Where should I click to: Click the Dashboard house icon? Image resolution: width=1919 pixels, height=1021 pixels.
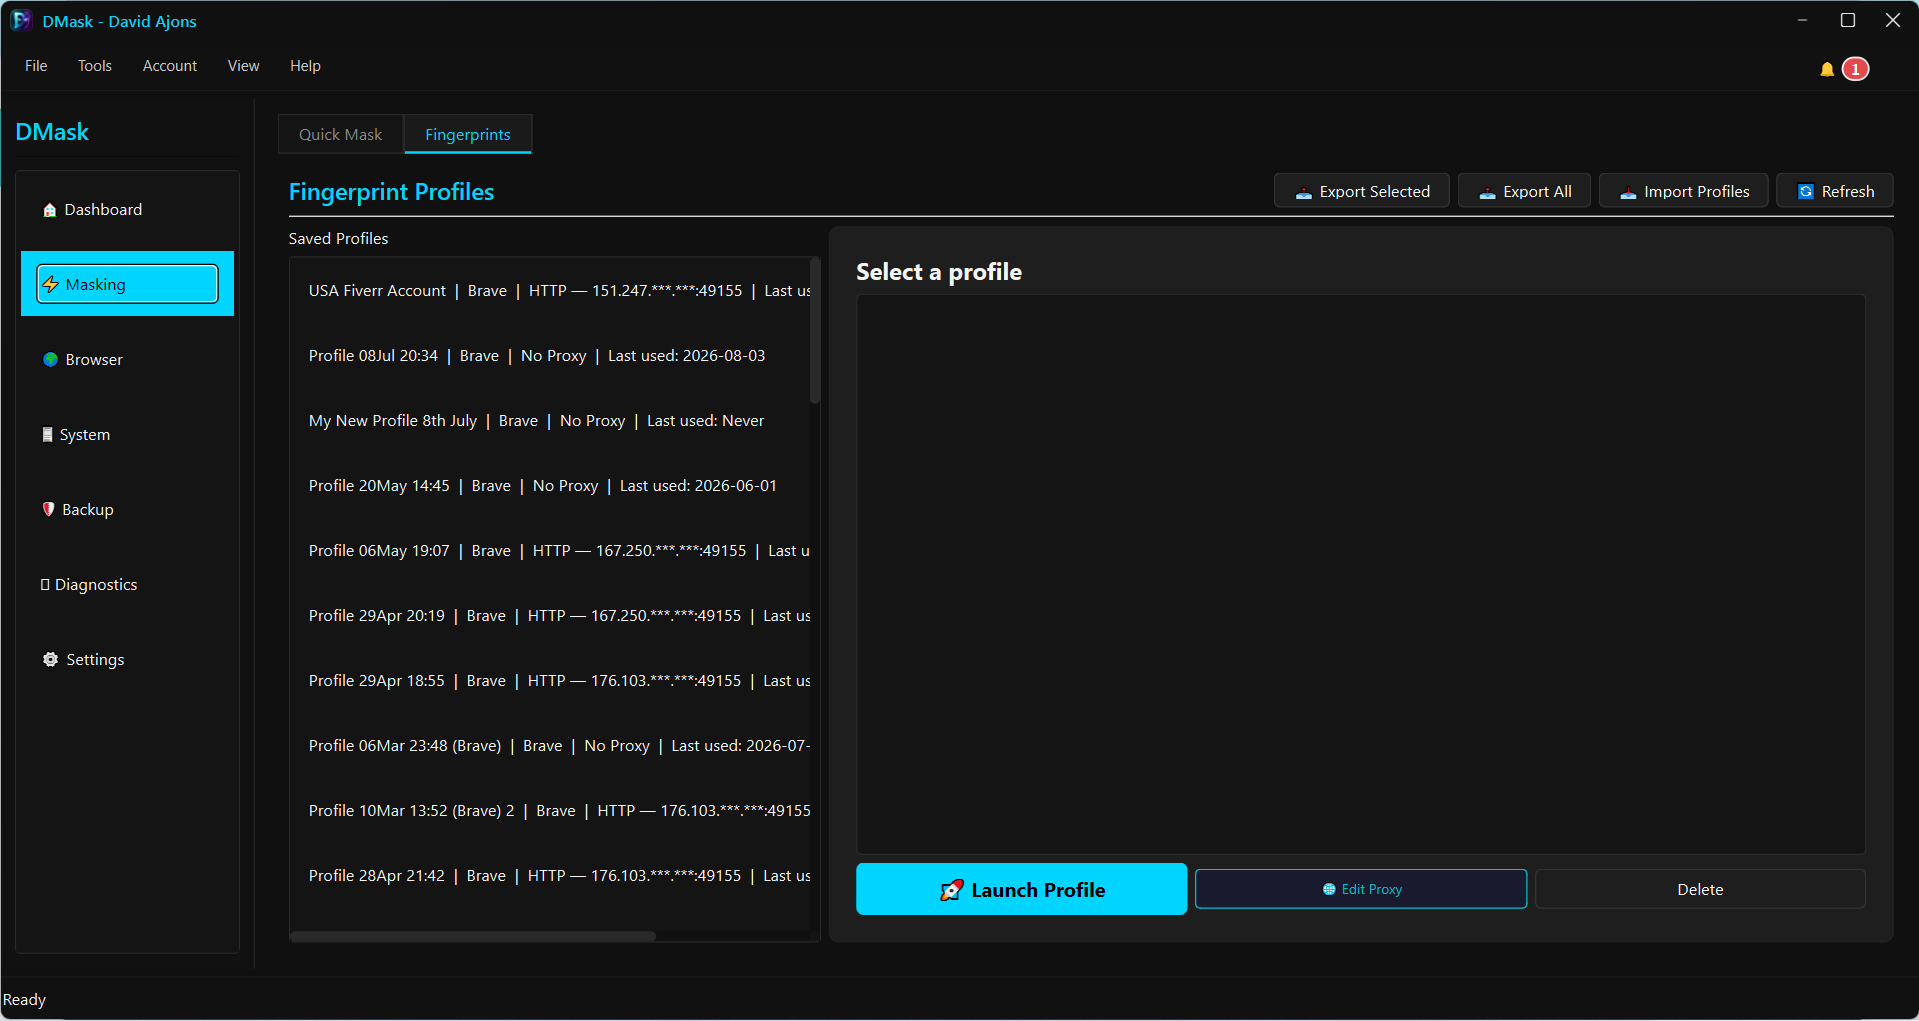tap(49, 210)
